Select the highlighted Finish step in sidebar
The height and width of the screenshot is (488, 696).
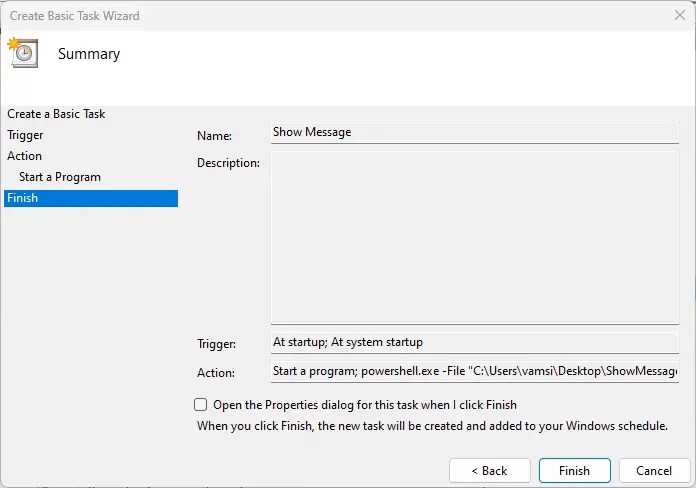tap(90, 198)
